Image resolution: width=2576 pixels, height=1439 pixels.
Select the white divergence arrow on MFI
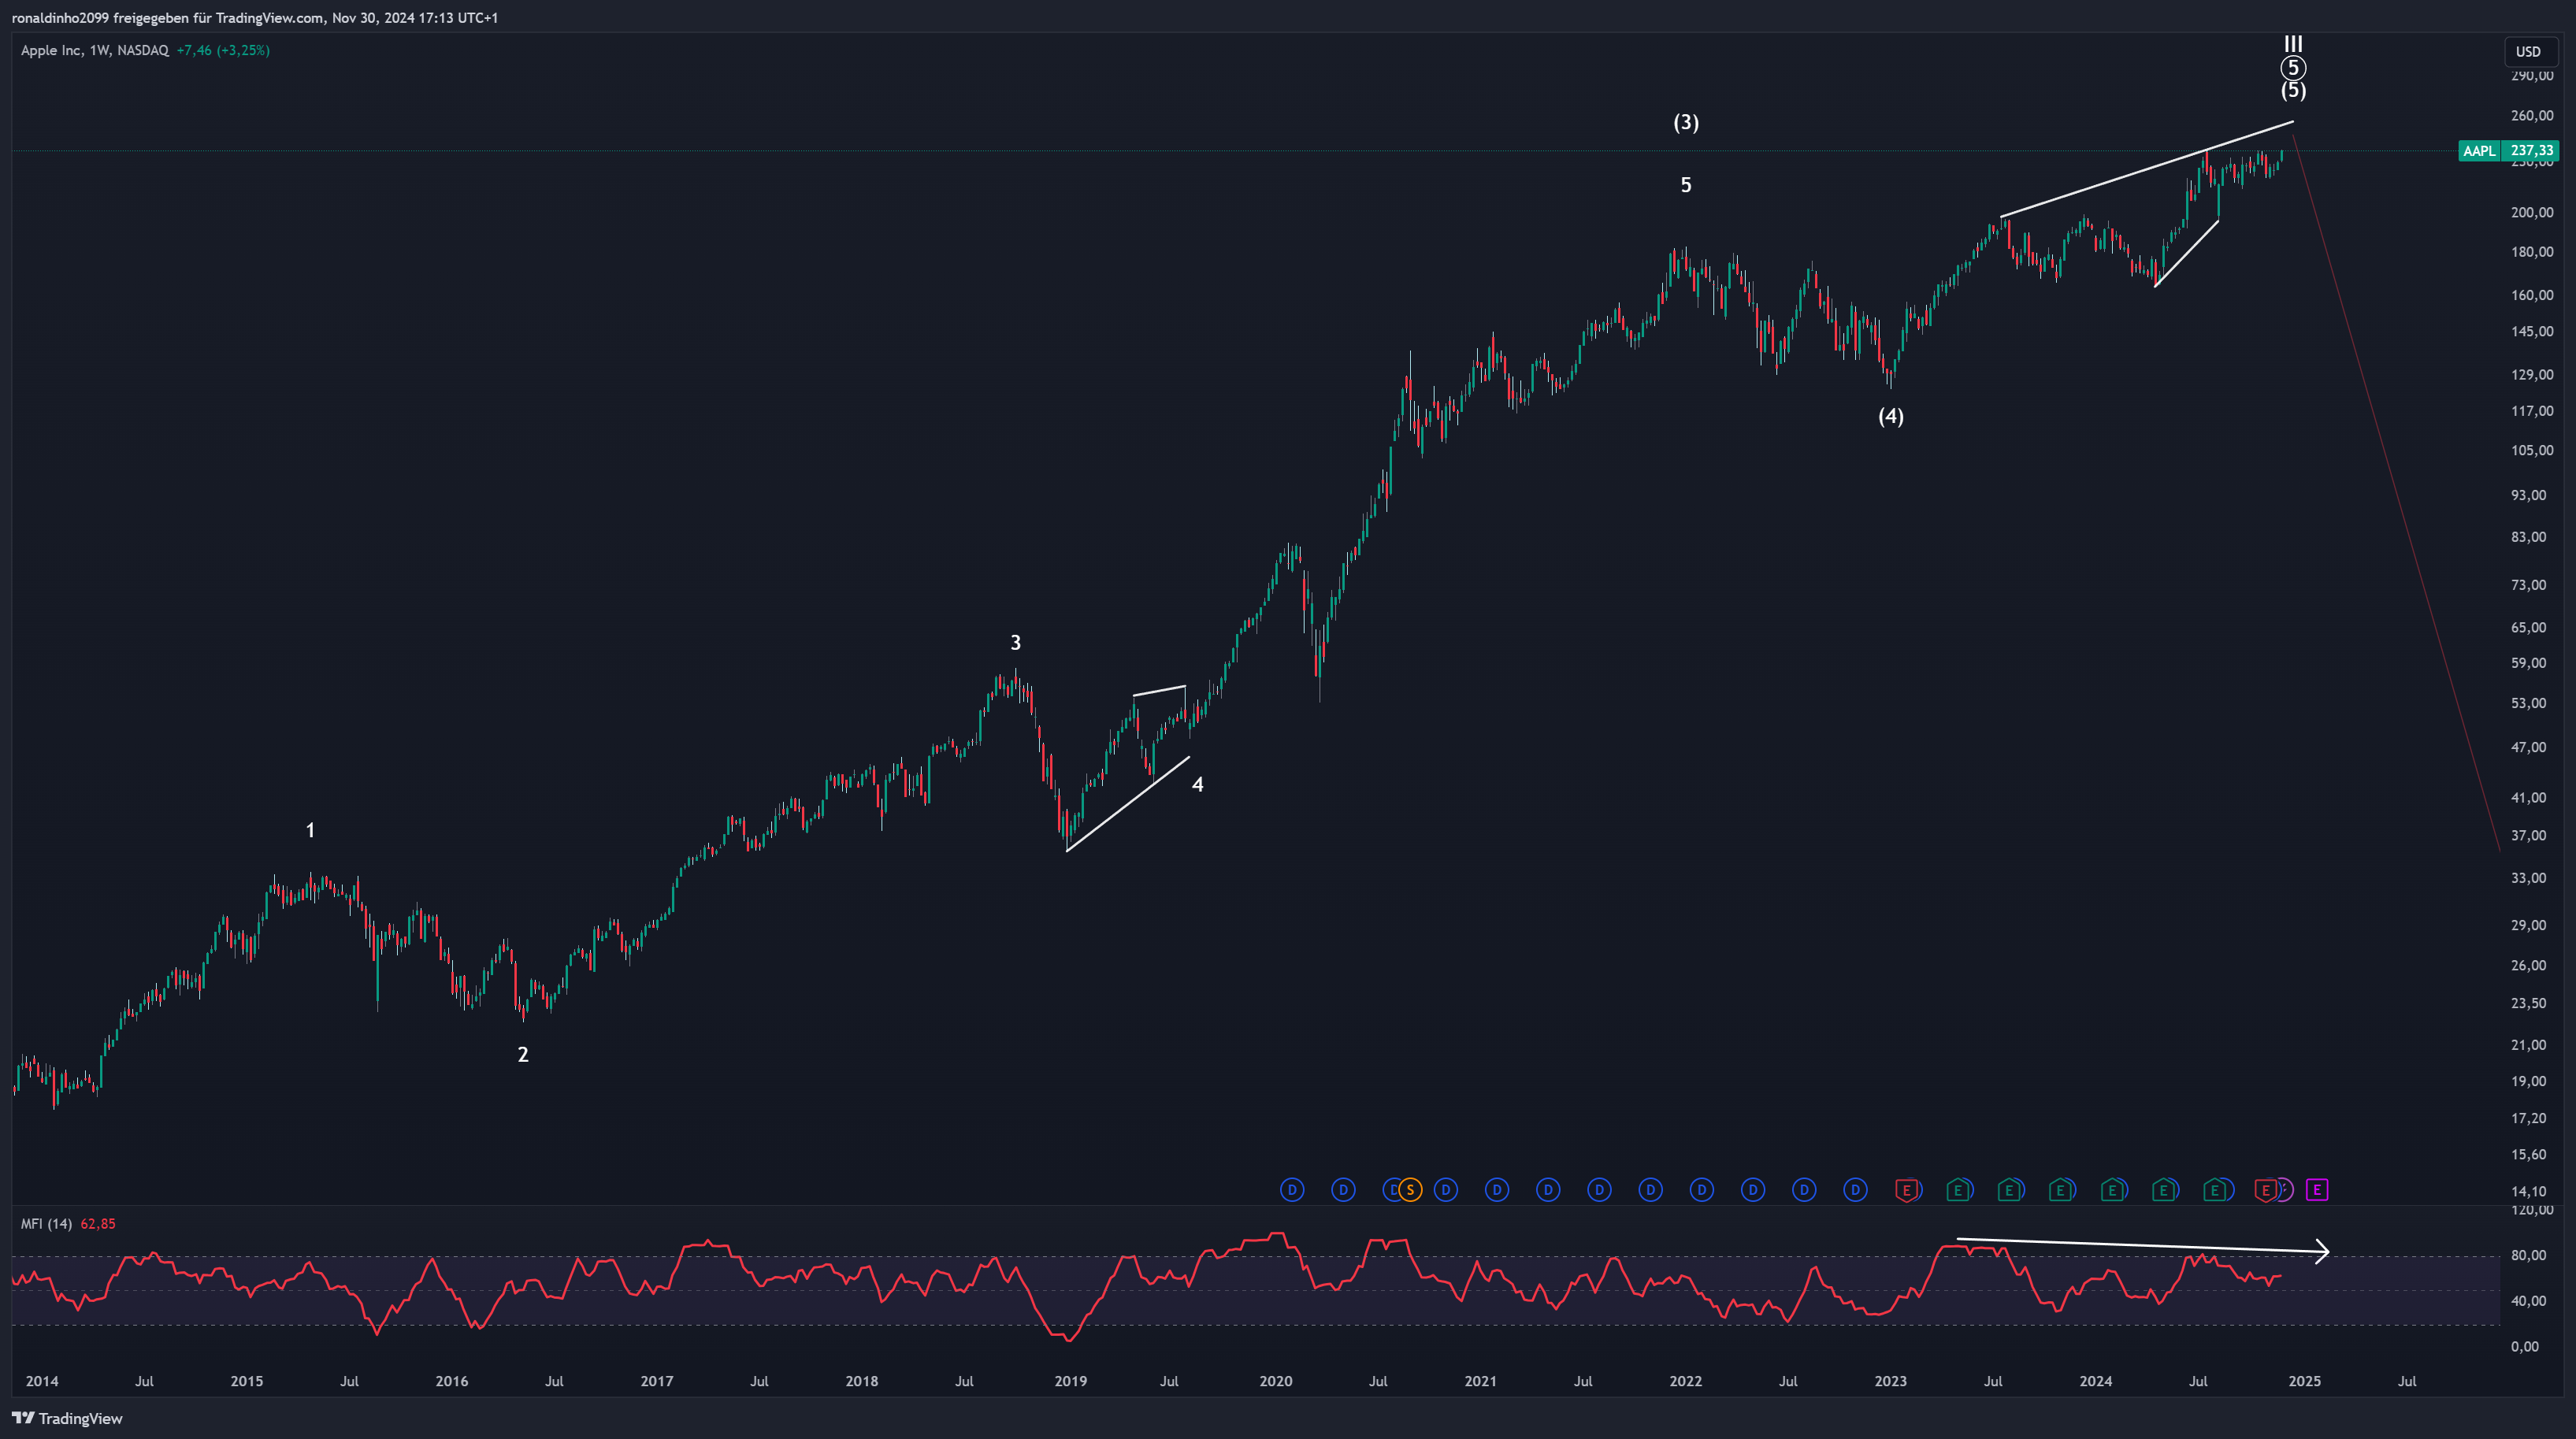coord(2142,1246)
